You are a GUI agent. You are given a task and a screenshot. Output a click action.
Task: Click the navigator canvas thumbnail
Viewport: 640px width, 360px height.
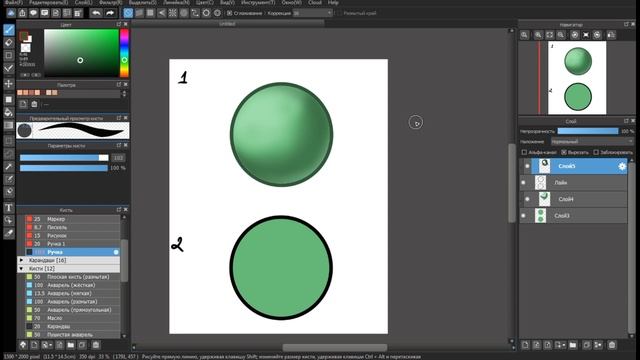pos(577,78)
